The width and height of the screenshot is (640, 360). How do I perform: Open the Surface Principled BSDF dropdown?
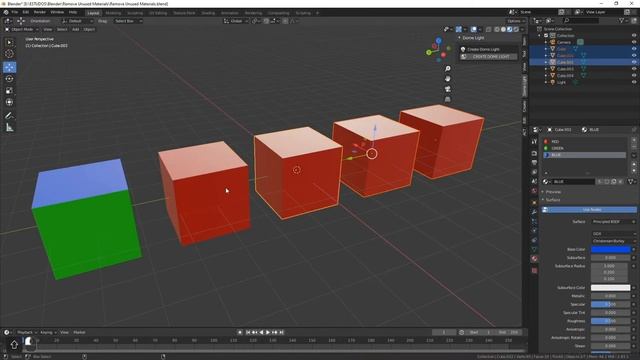[613, 222]
